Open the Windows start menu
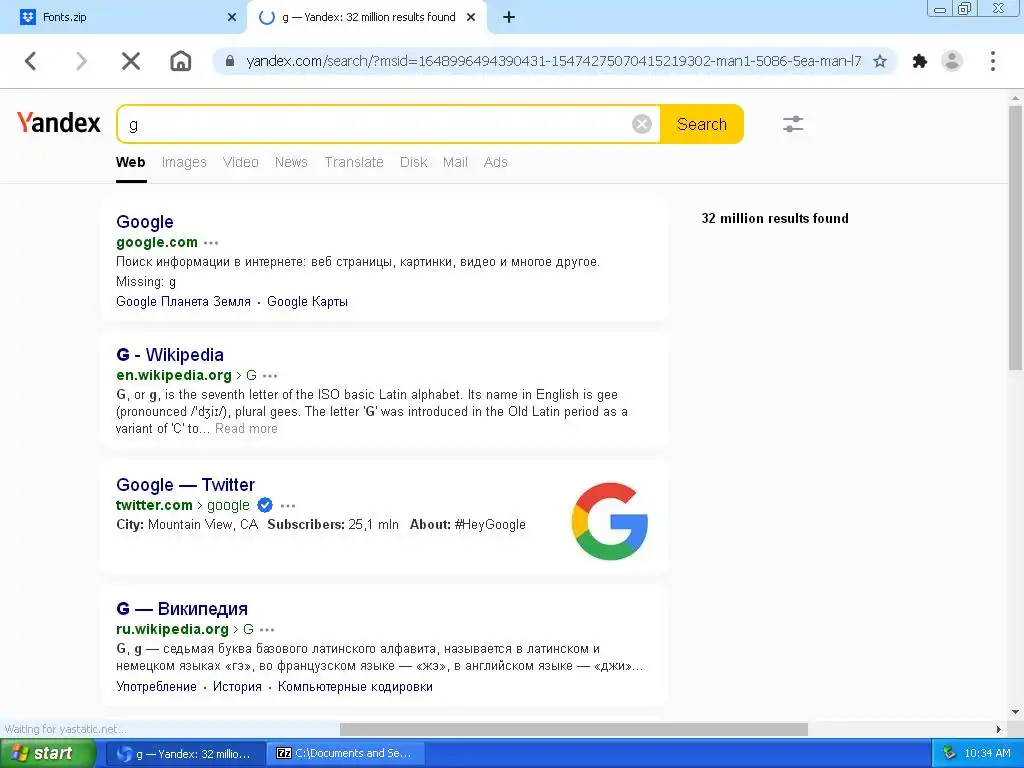The image size is (1024, 768). (x=48, y=754)
